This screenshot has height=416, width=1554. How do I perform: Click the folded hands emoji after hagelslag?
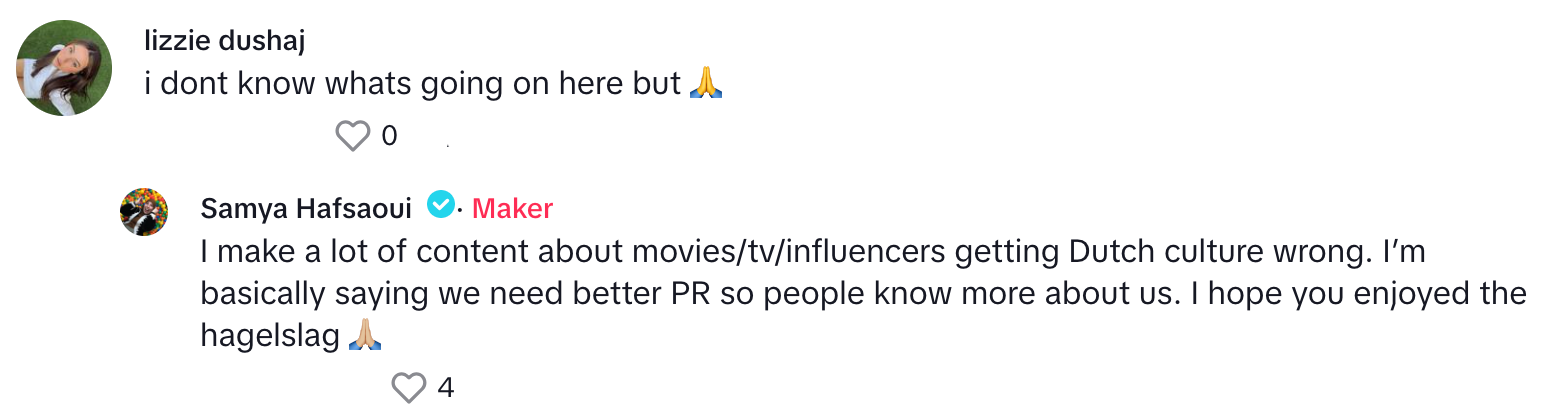364,337
